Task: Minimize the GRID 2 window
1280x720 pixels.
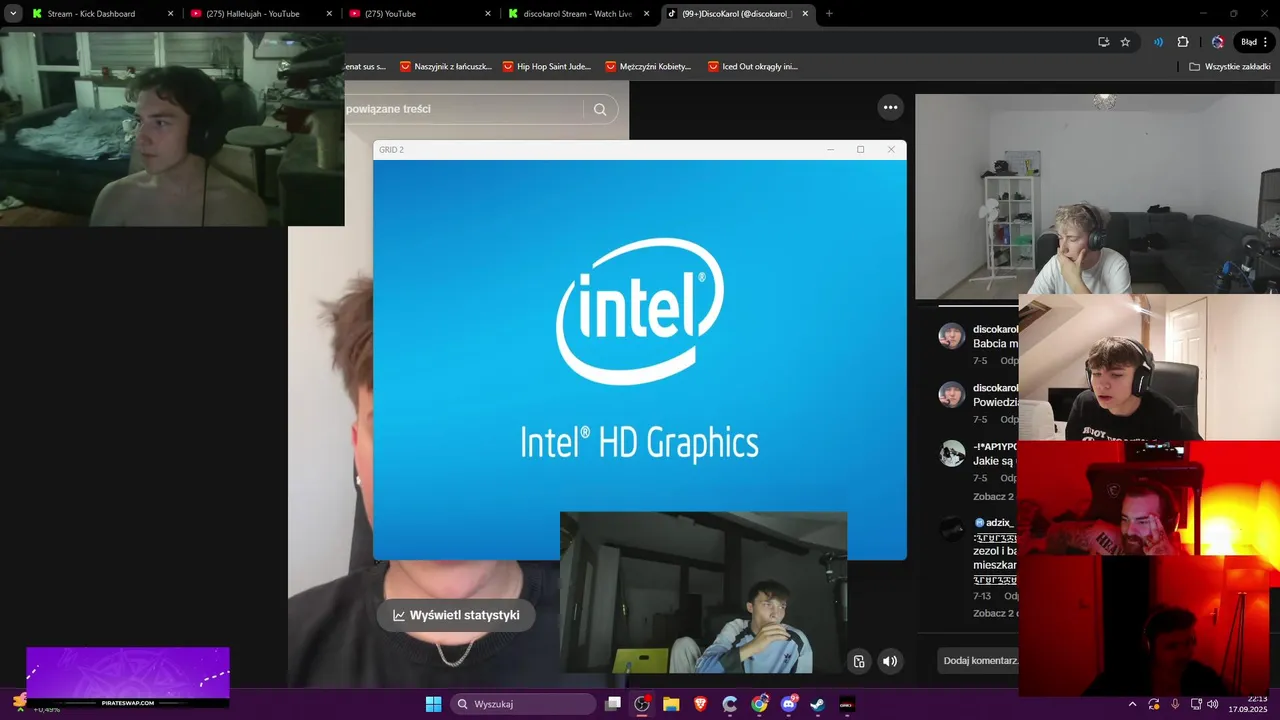Action: [x=830, y=149]
